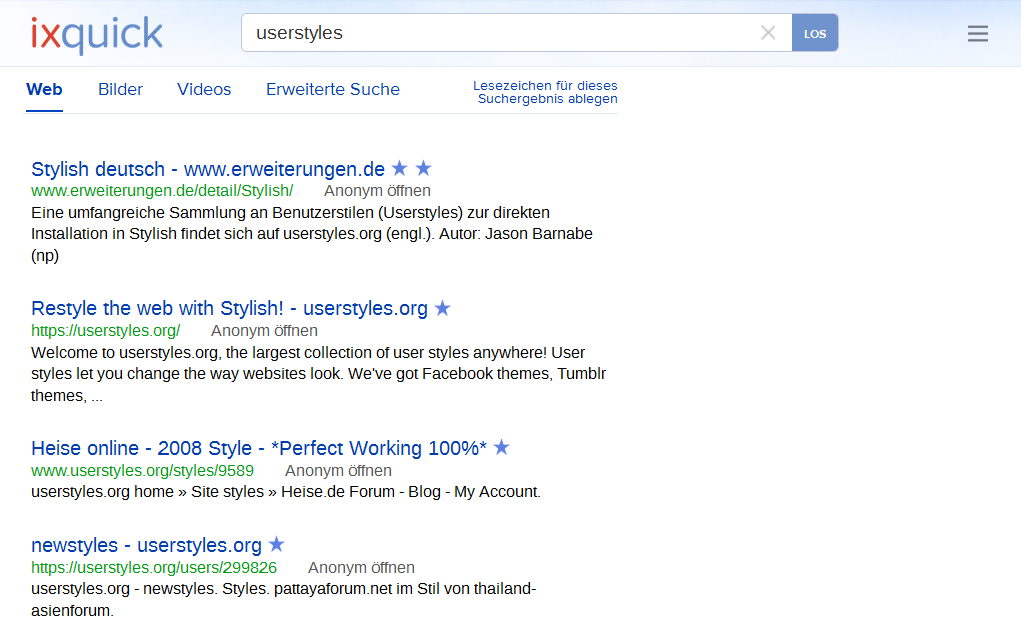Click Anonym öffnen for the erweiterungen.de result

(378, 191)
